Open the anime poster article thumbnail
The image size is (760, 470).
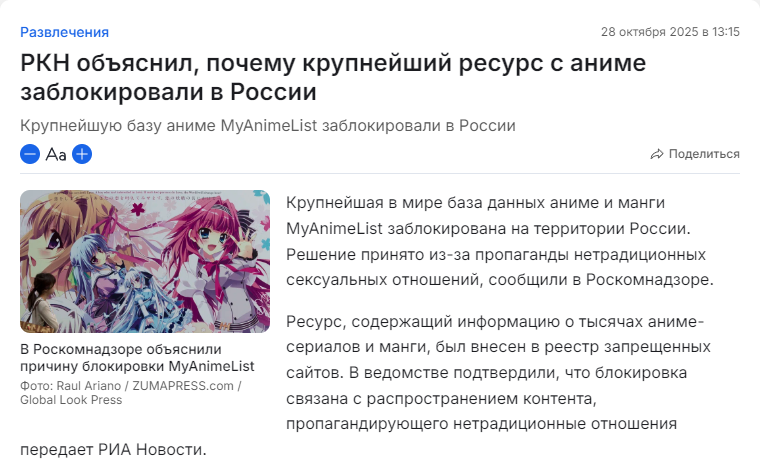[145, 261]
